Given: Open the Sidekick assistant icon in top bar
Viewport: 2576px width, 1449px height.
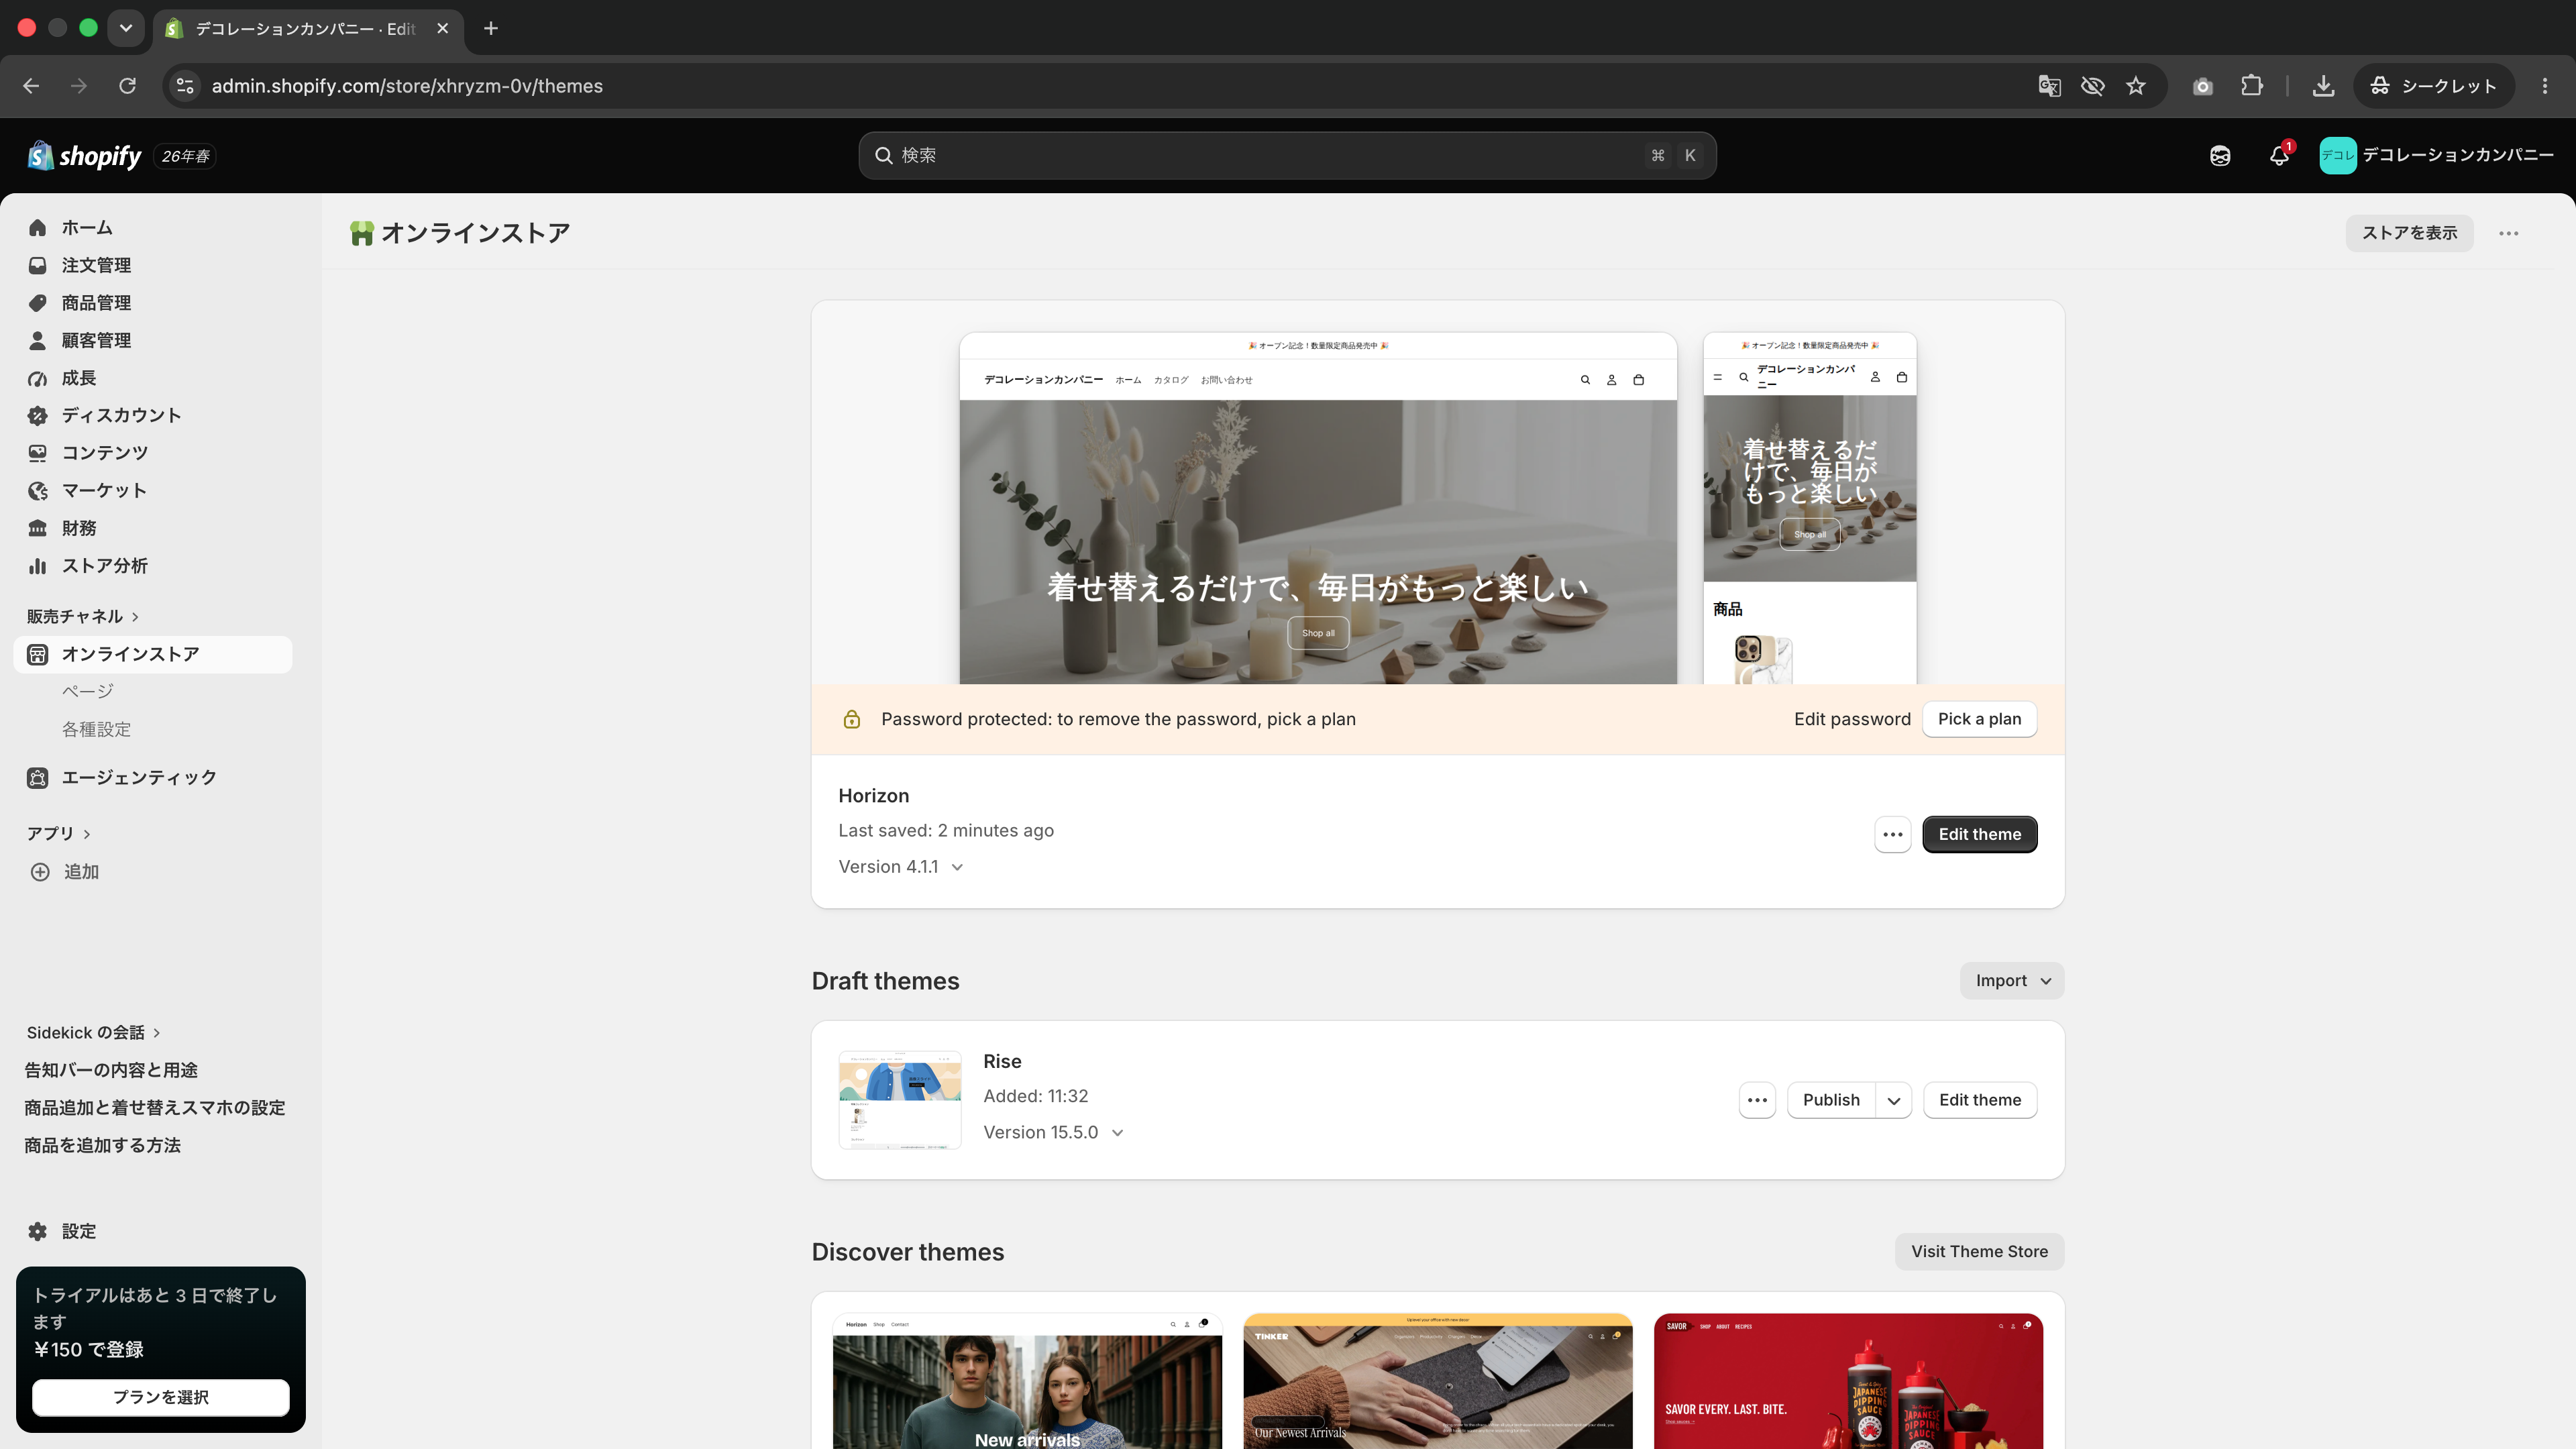Looking at the screenshot, I should point(2220,155).
